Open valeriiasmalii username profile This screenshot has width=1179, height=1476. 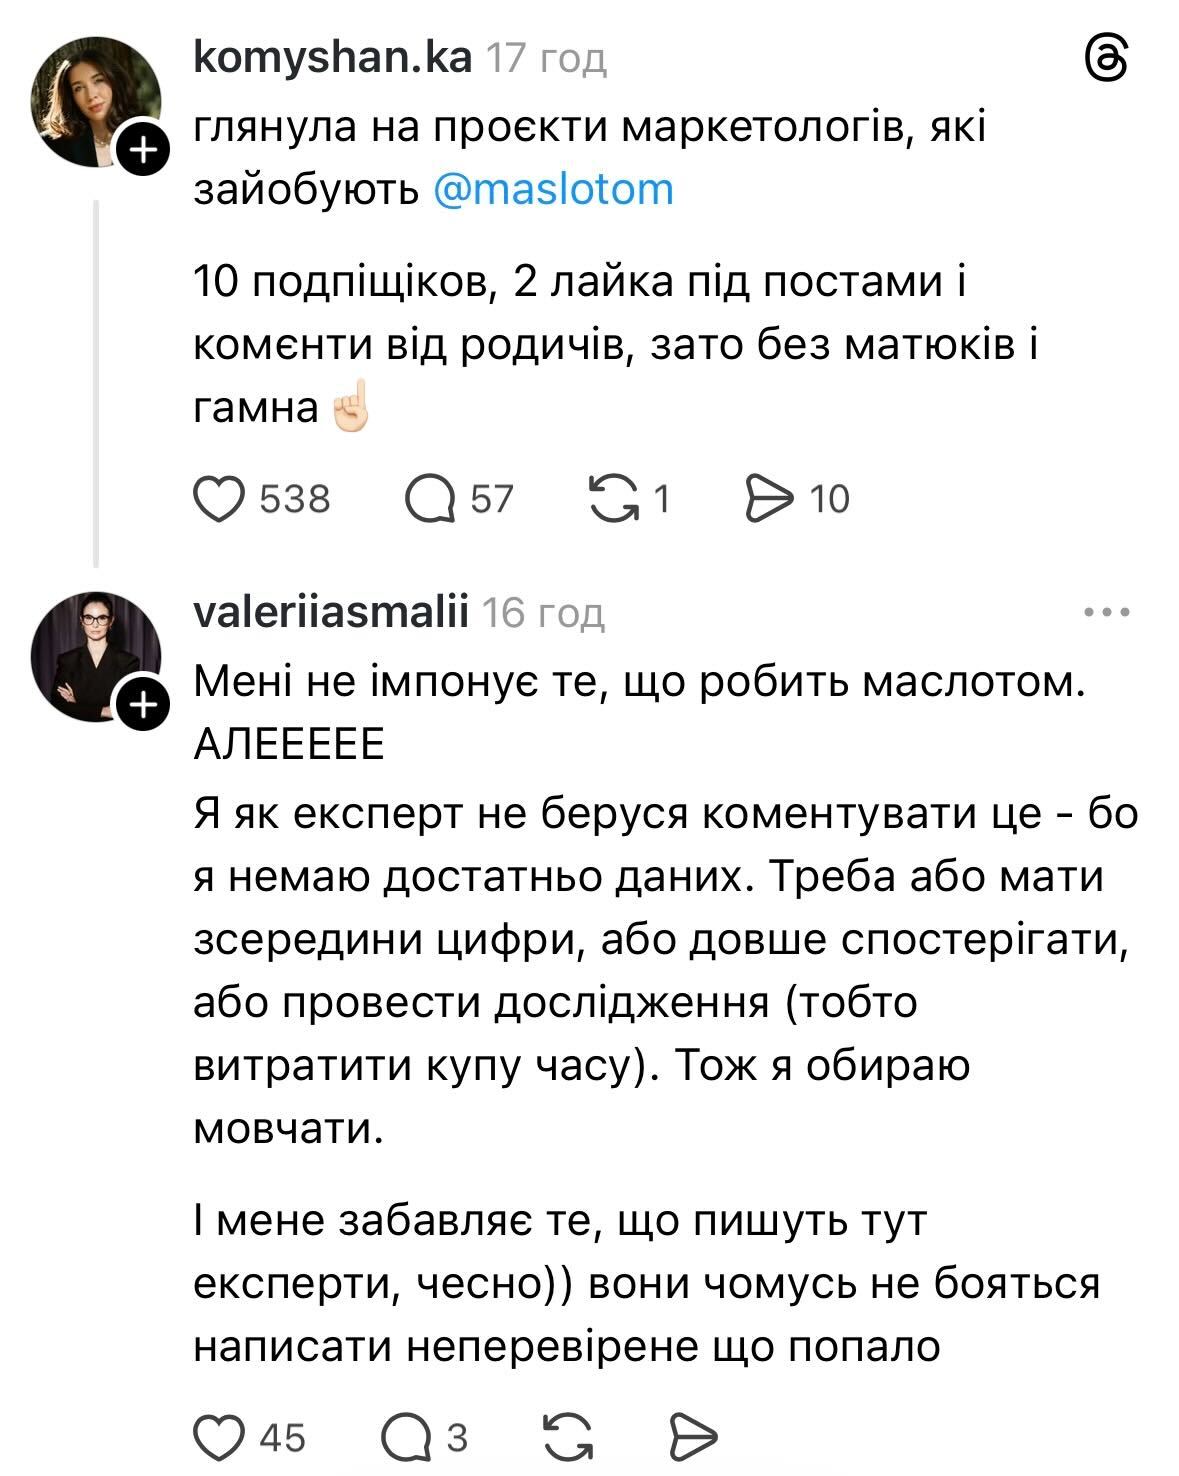[x=330, y=612]
